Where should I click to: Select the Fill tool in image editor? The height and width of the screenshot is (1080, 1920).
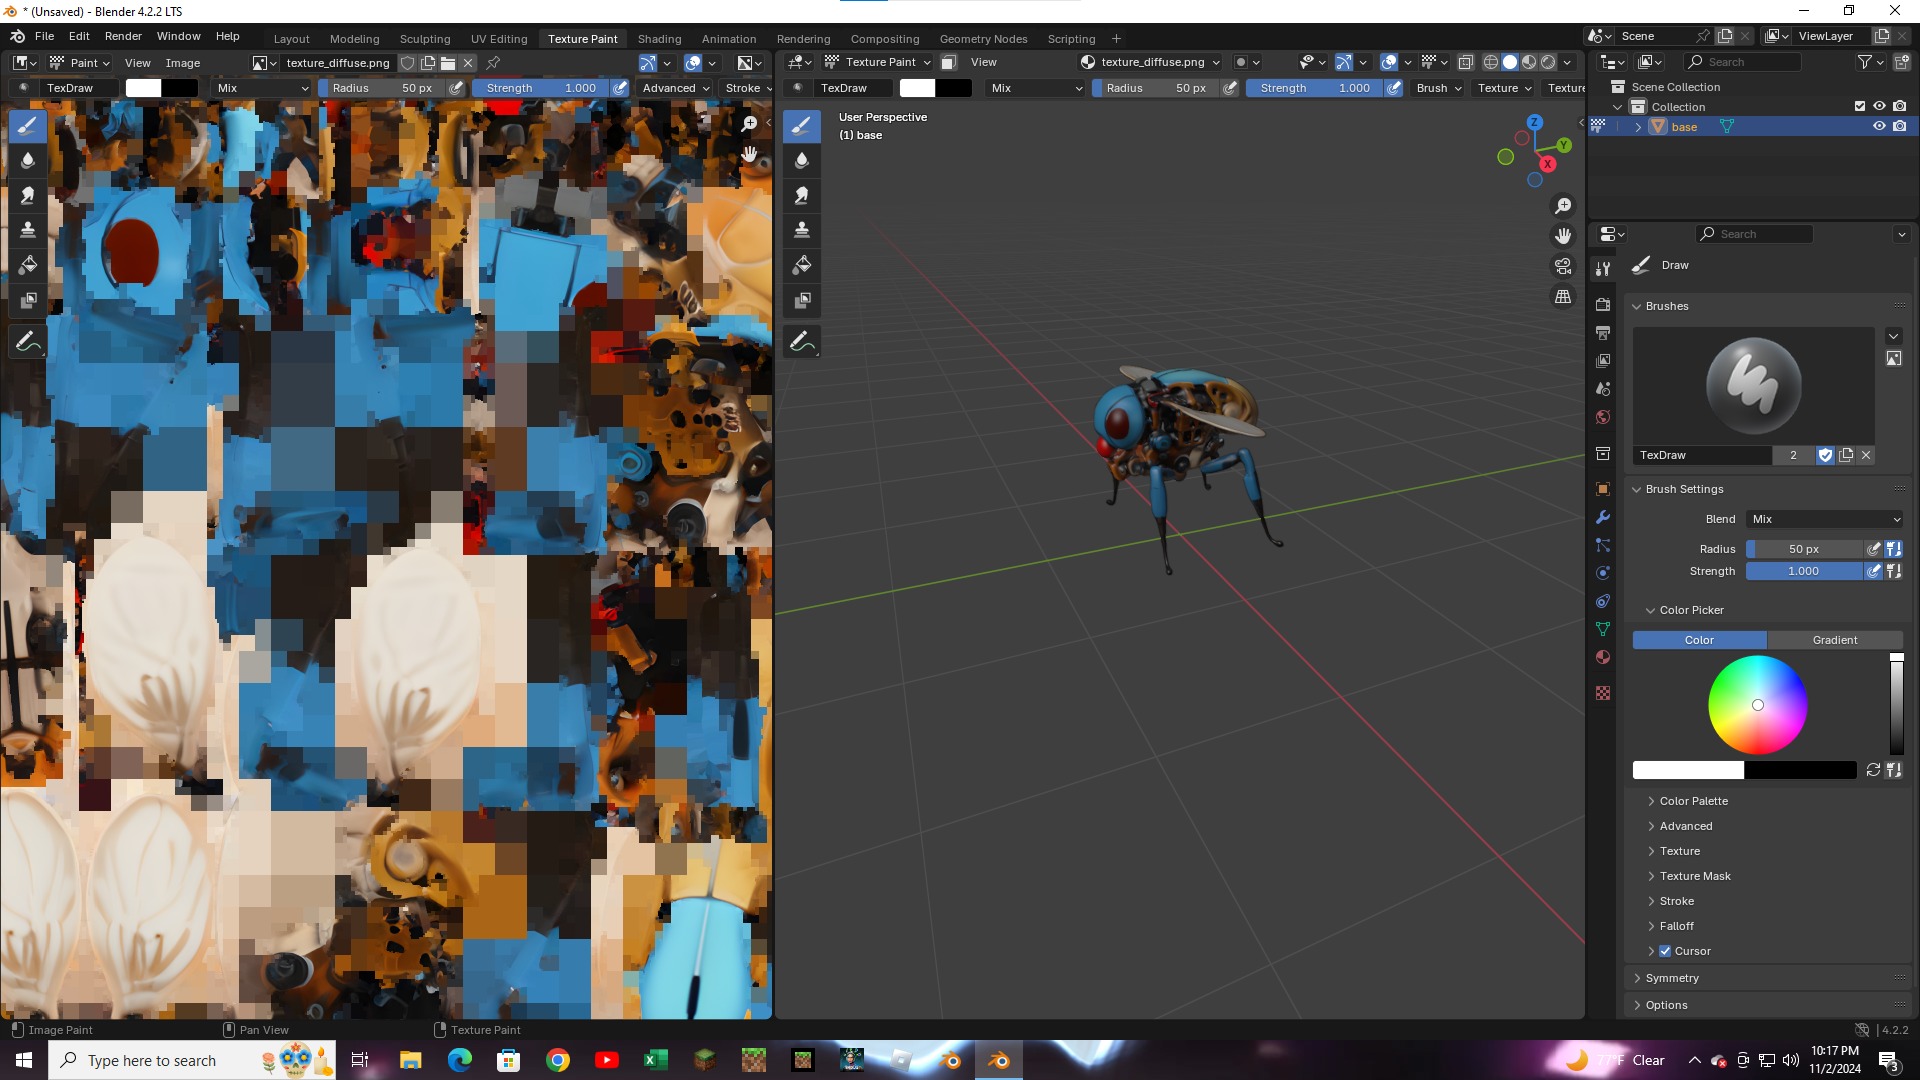pos(28,266)
